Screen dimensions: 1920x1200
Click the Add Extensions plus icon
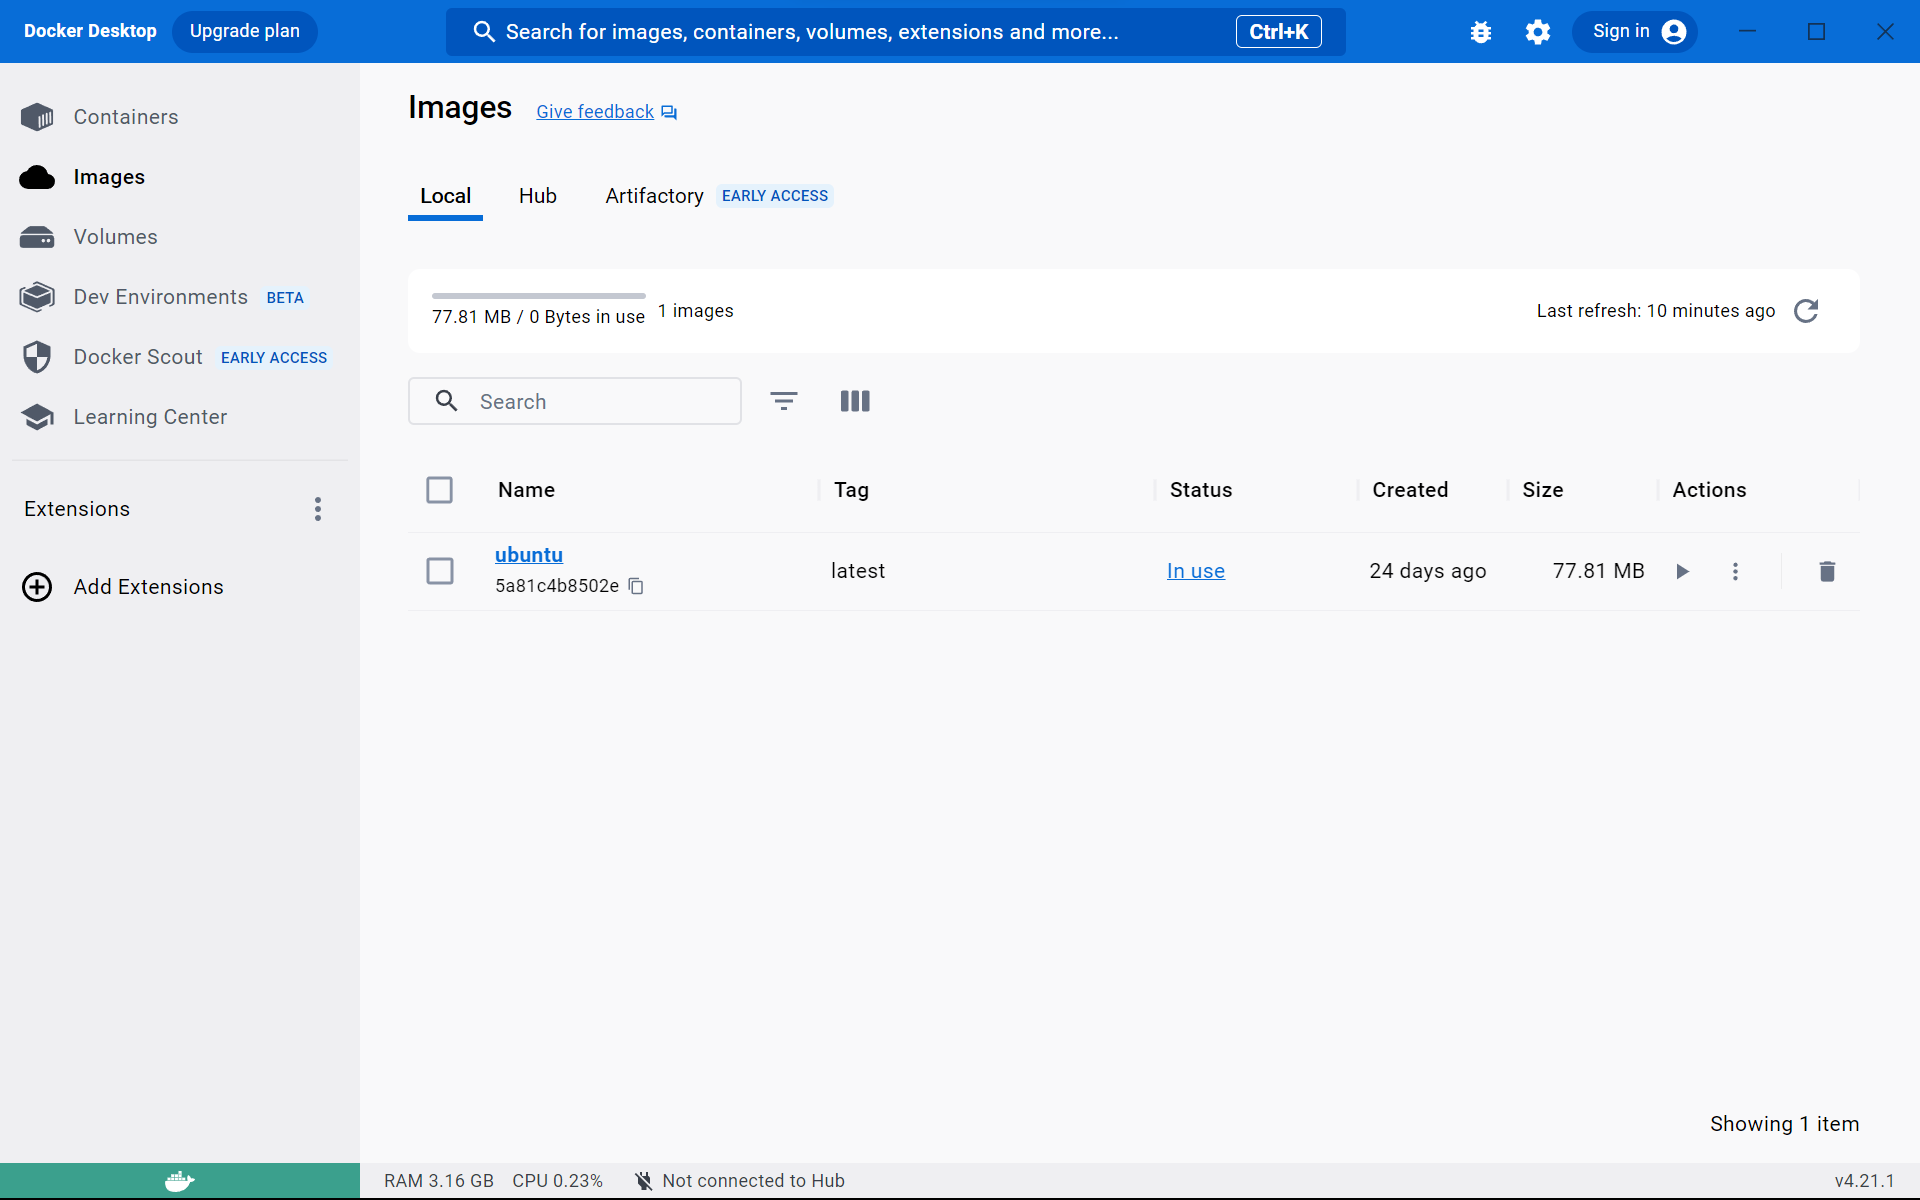point(37,587)
